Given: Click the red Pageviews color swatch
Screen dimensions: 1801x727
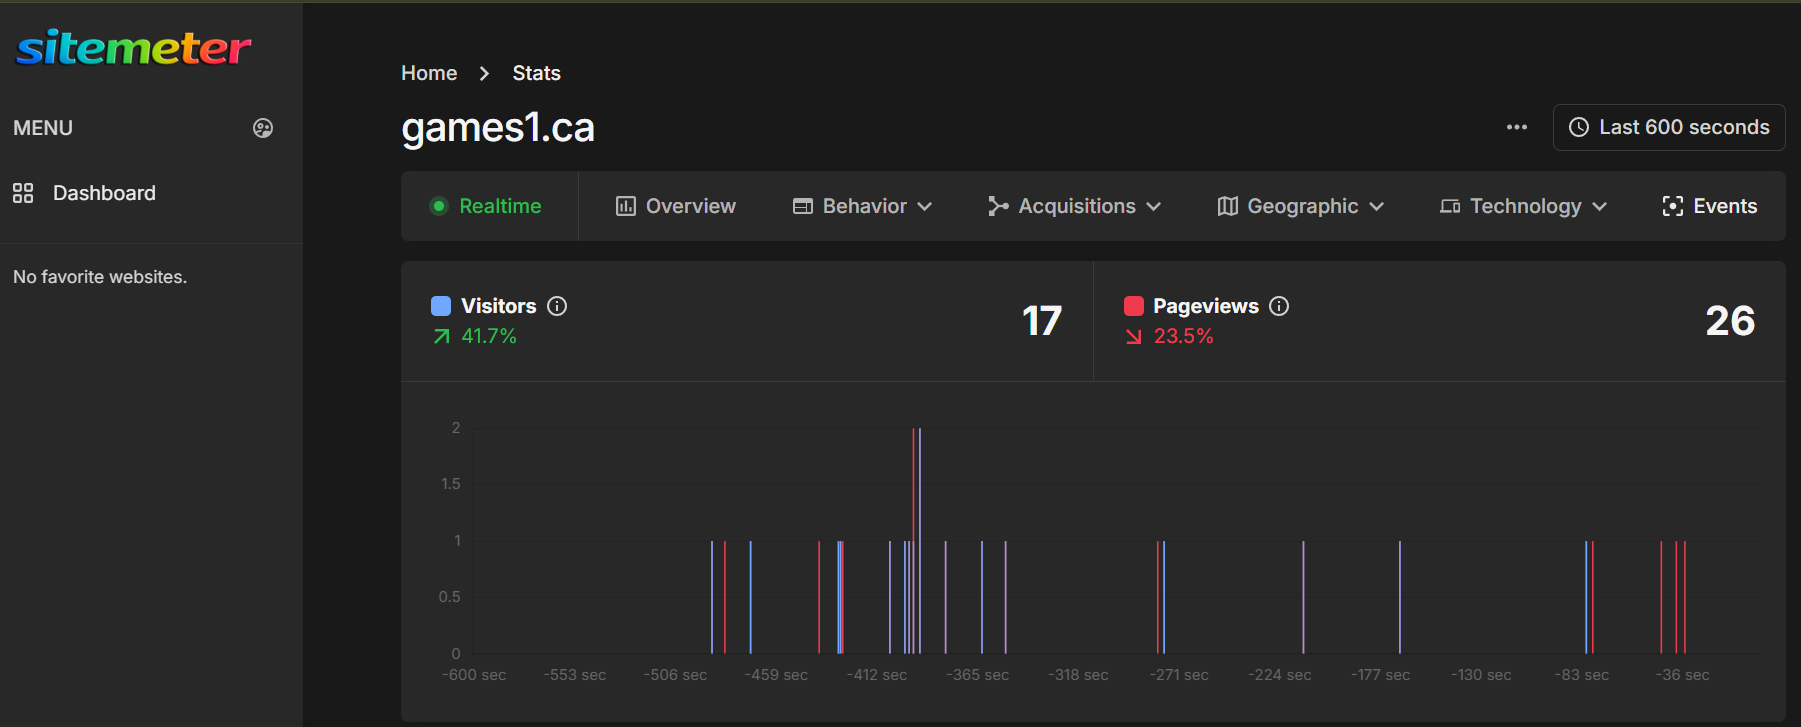Looking at the screenshot, I should pyautogui.click(x=1134, y=306).
